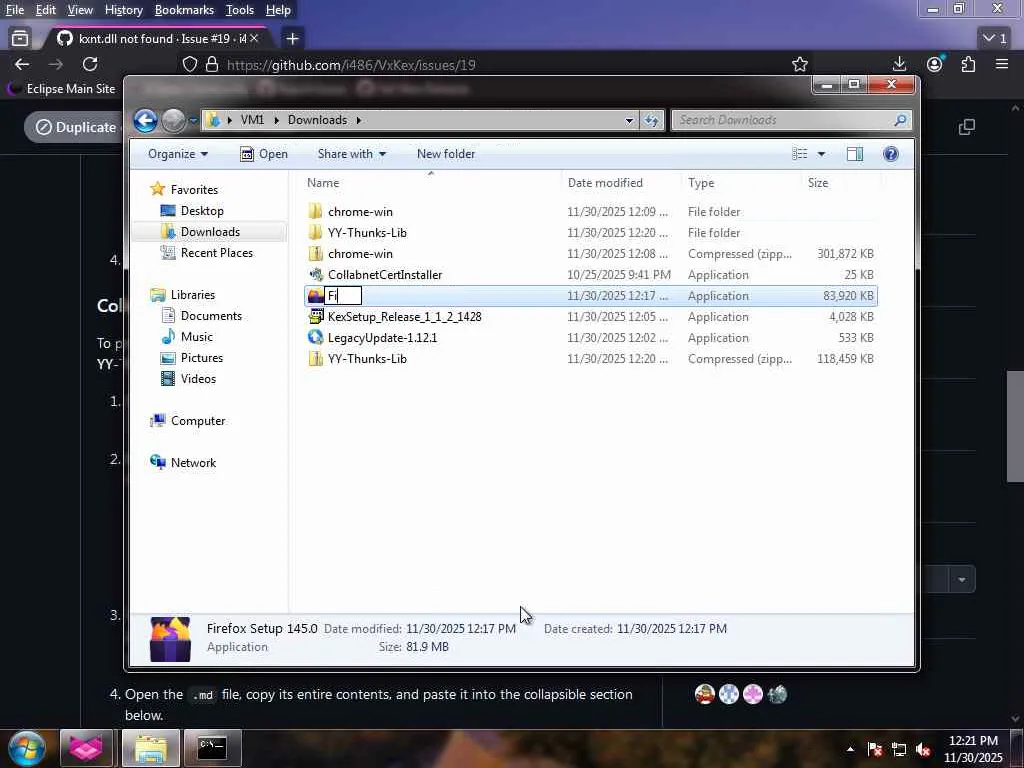Screen dimensions: 1024x768
Task: Click VM1 in the address breadcrumb
Action: click(252, 120)
